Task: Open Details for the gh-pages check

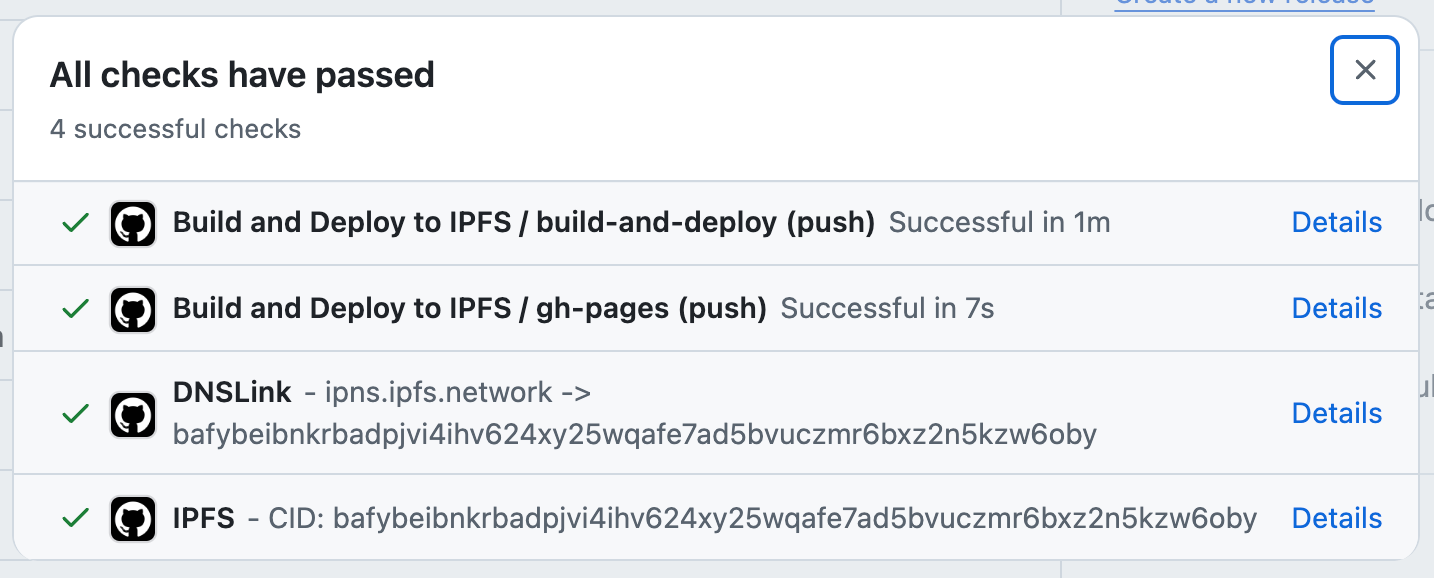Action: 1337,308
